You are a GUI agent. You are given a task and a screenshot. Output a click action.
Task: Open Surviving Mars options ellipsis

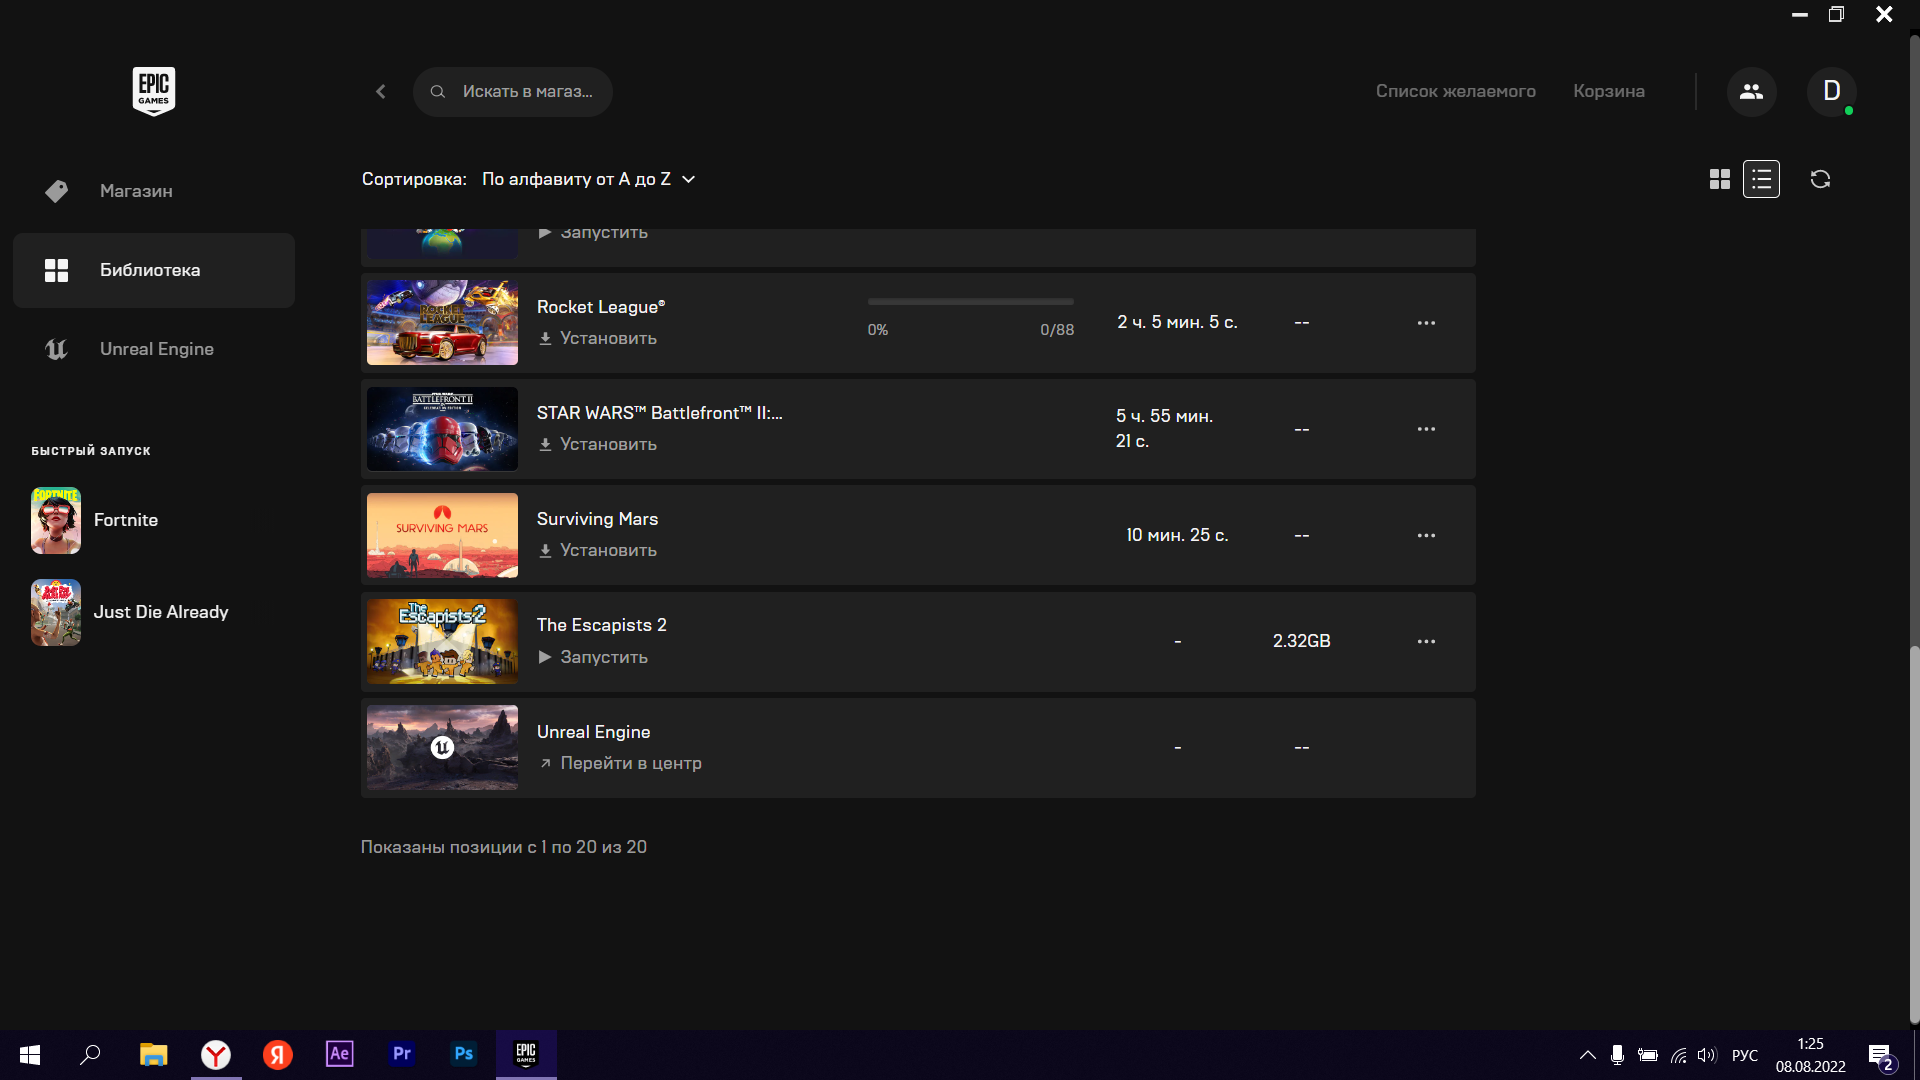[1426, 535]
